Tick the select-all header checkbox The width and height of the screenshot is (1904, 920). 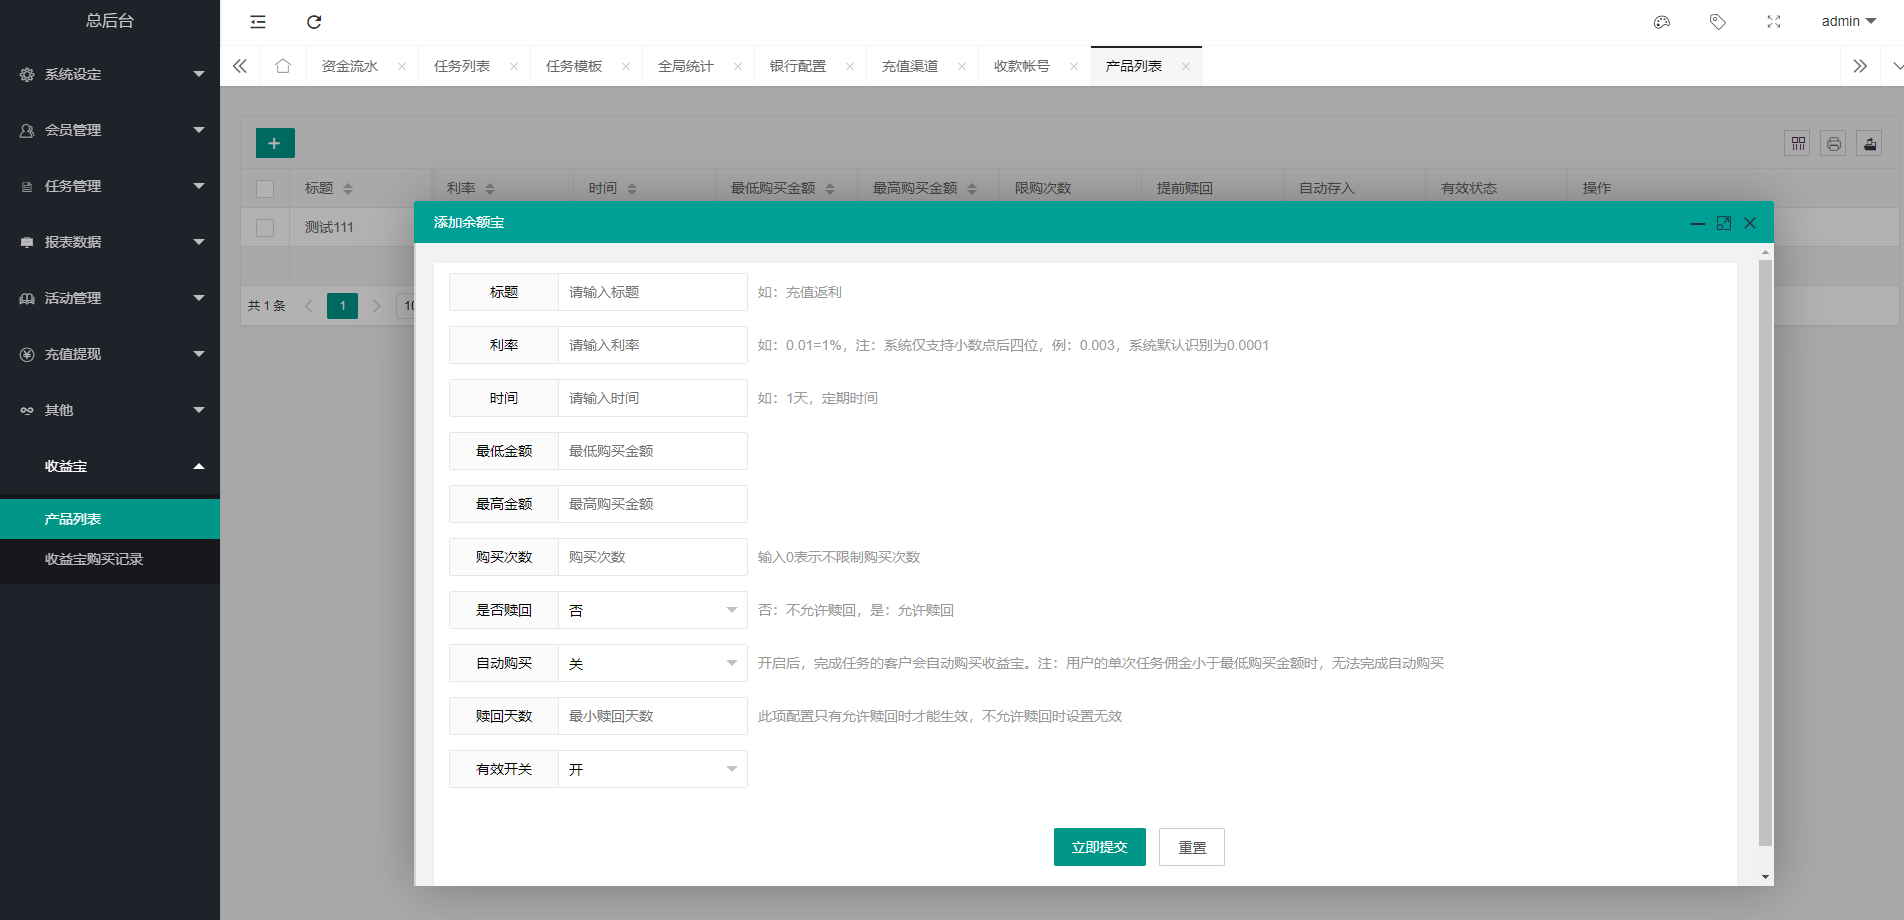265,188
